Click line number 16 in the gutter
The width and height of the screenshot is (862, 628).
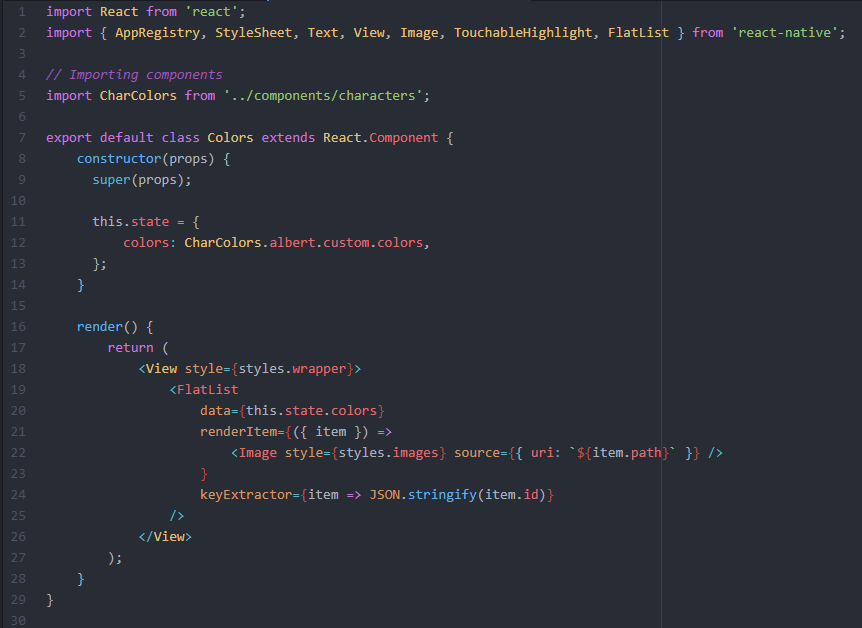18,327
